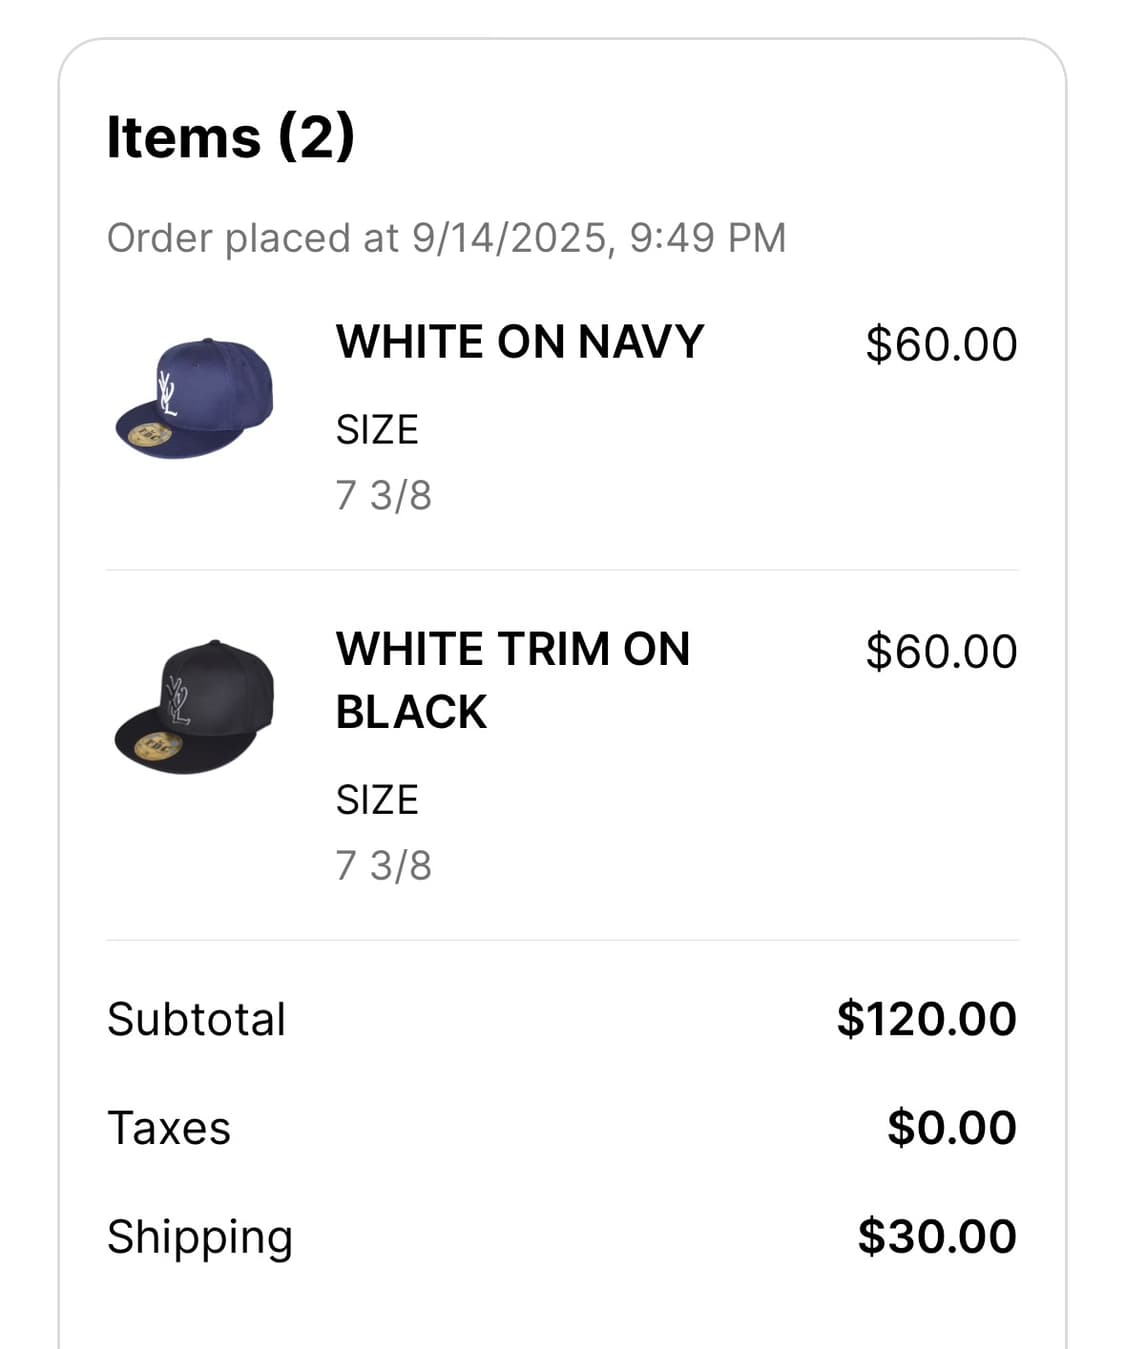This screenshot has width=1125, height=1349.
Task: Click the Subtotal label
Action: [x=197, y=1019]
